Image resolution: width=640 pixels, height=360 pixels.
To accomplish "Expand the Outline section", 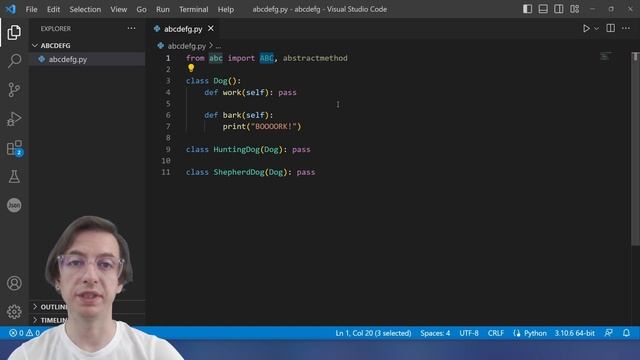I will click(x=87, y=307).
